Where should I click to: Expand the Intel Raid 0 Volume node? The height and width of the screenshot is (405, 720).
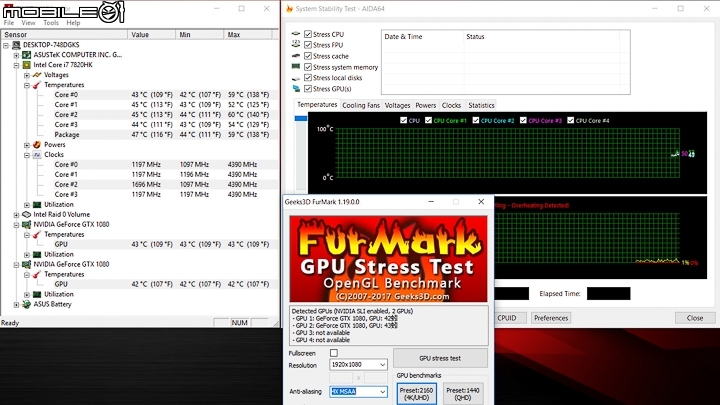click(x=16, y=215)
